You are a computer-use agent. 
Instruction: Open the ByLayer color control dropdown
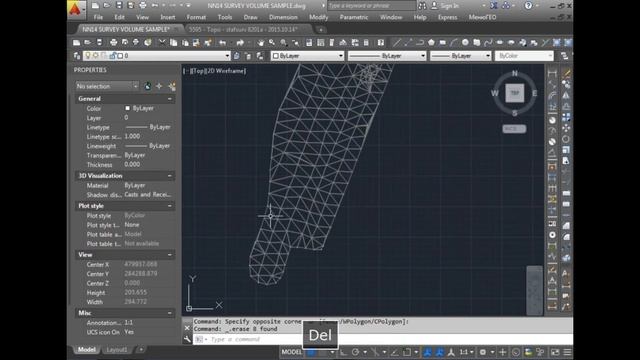coord(308,56)
